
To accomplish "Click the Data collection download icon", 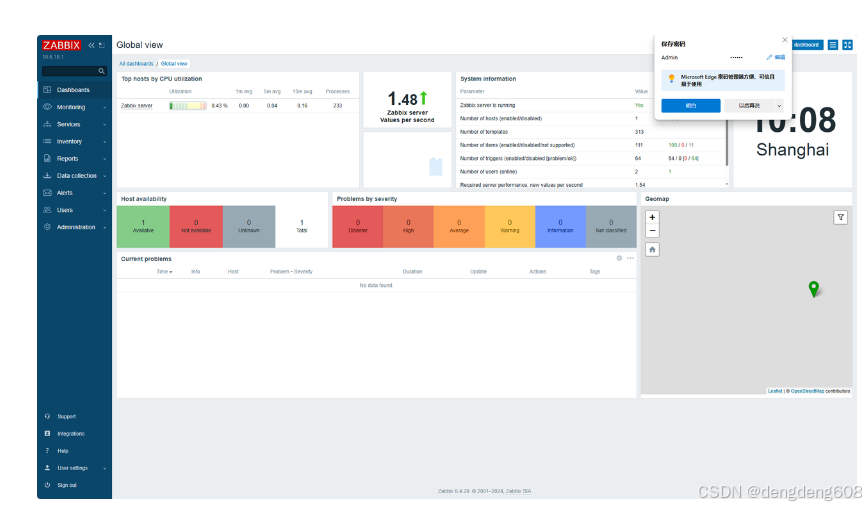I will pyautogui.click(x=47, y=176).
